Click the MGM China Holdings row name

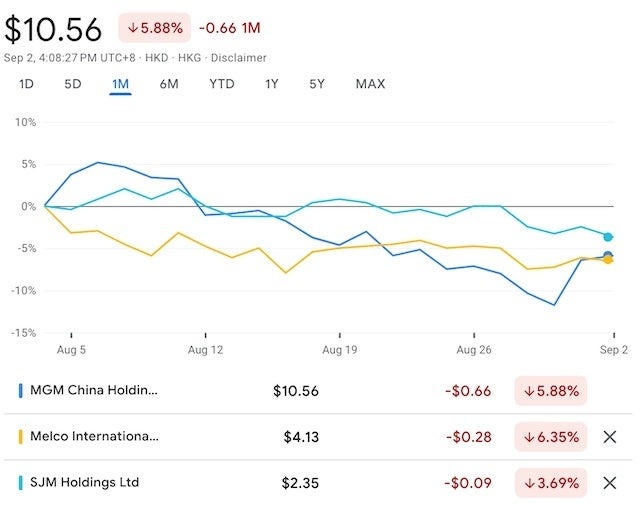94,390
